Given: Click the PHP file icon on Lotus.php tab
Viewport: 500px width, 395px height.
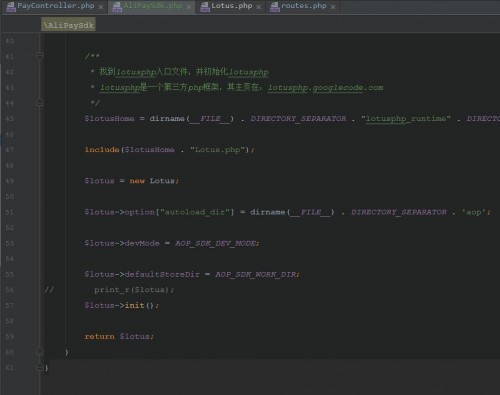Looking at the screenshot, I should pos(205,7).
